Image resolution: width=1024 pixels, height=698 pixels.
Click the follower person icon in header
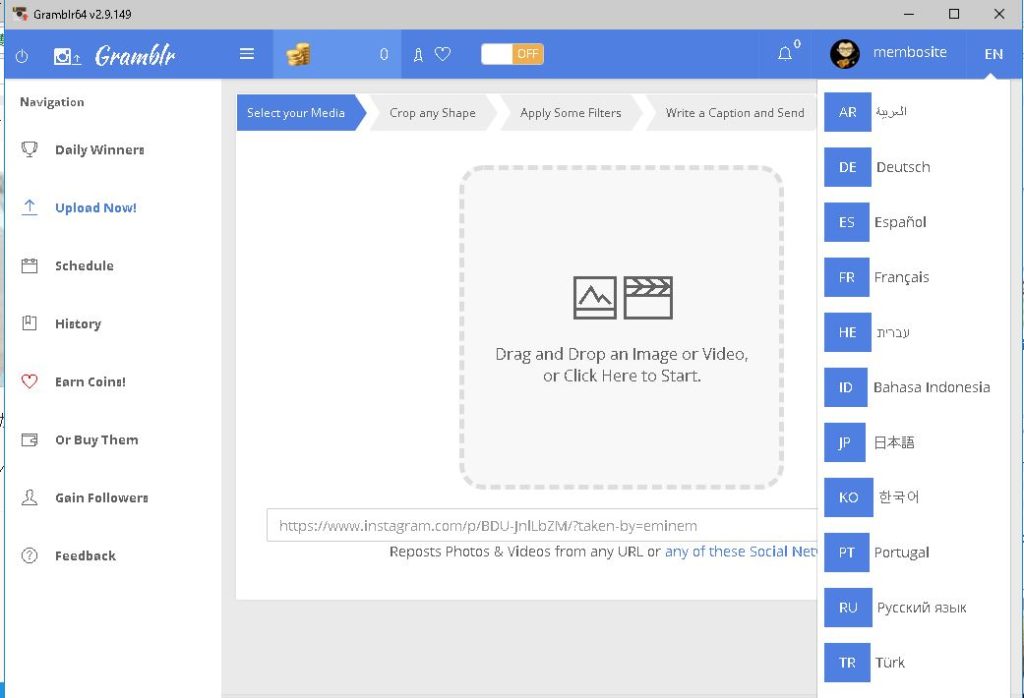(x=418, y=55)
